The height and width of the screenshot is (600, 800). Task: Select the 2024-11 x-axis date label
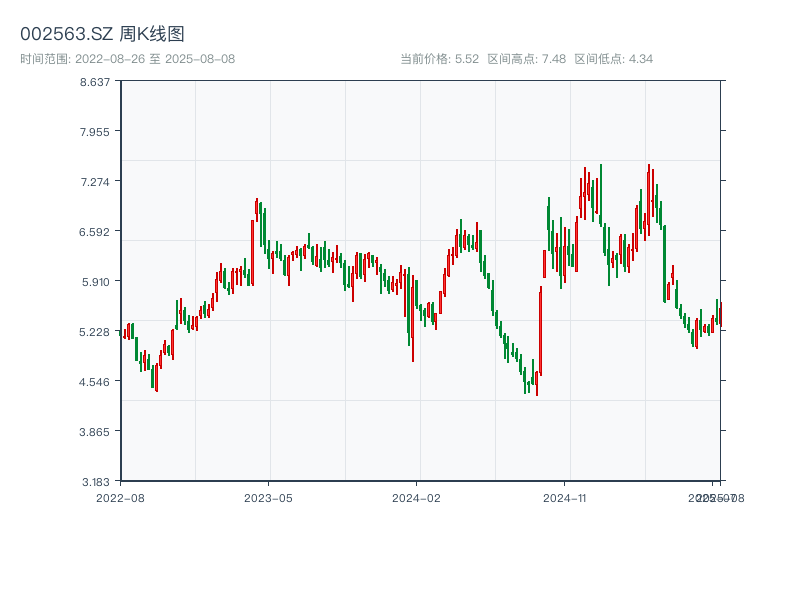(564, 497)
